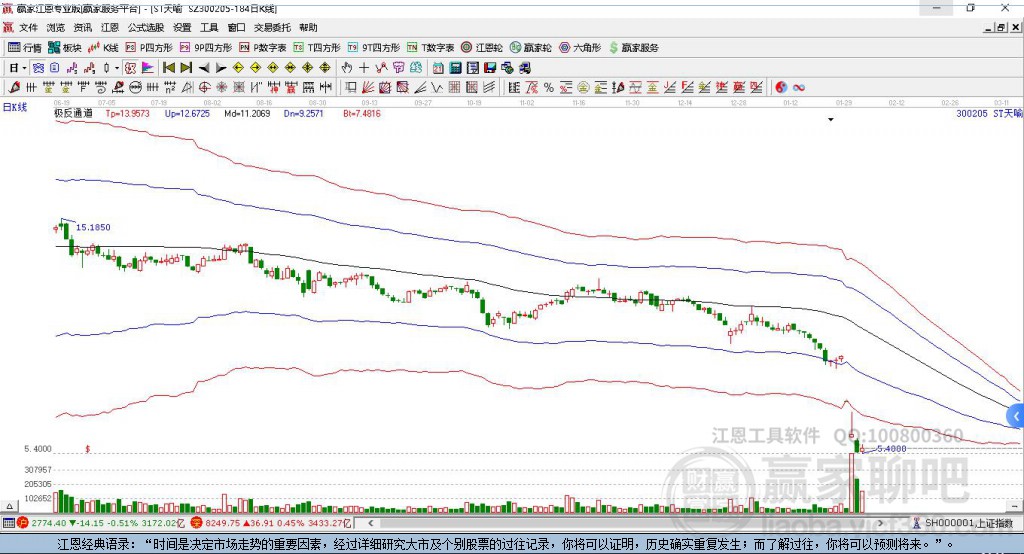
Task: Click the volume panel collapse triangle
Action: click(x=9, y=506)
